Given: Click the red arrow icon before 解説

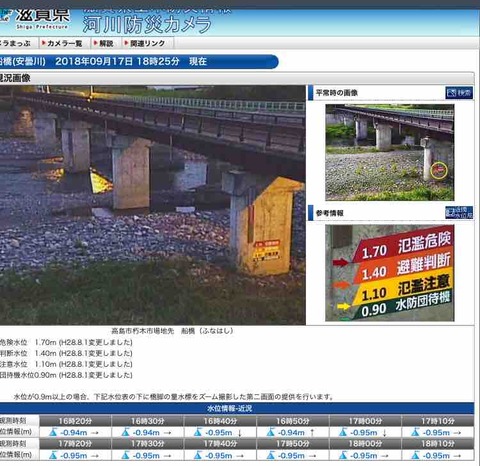Looking at the screenshot, I should coord(96,43).
